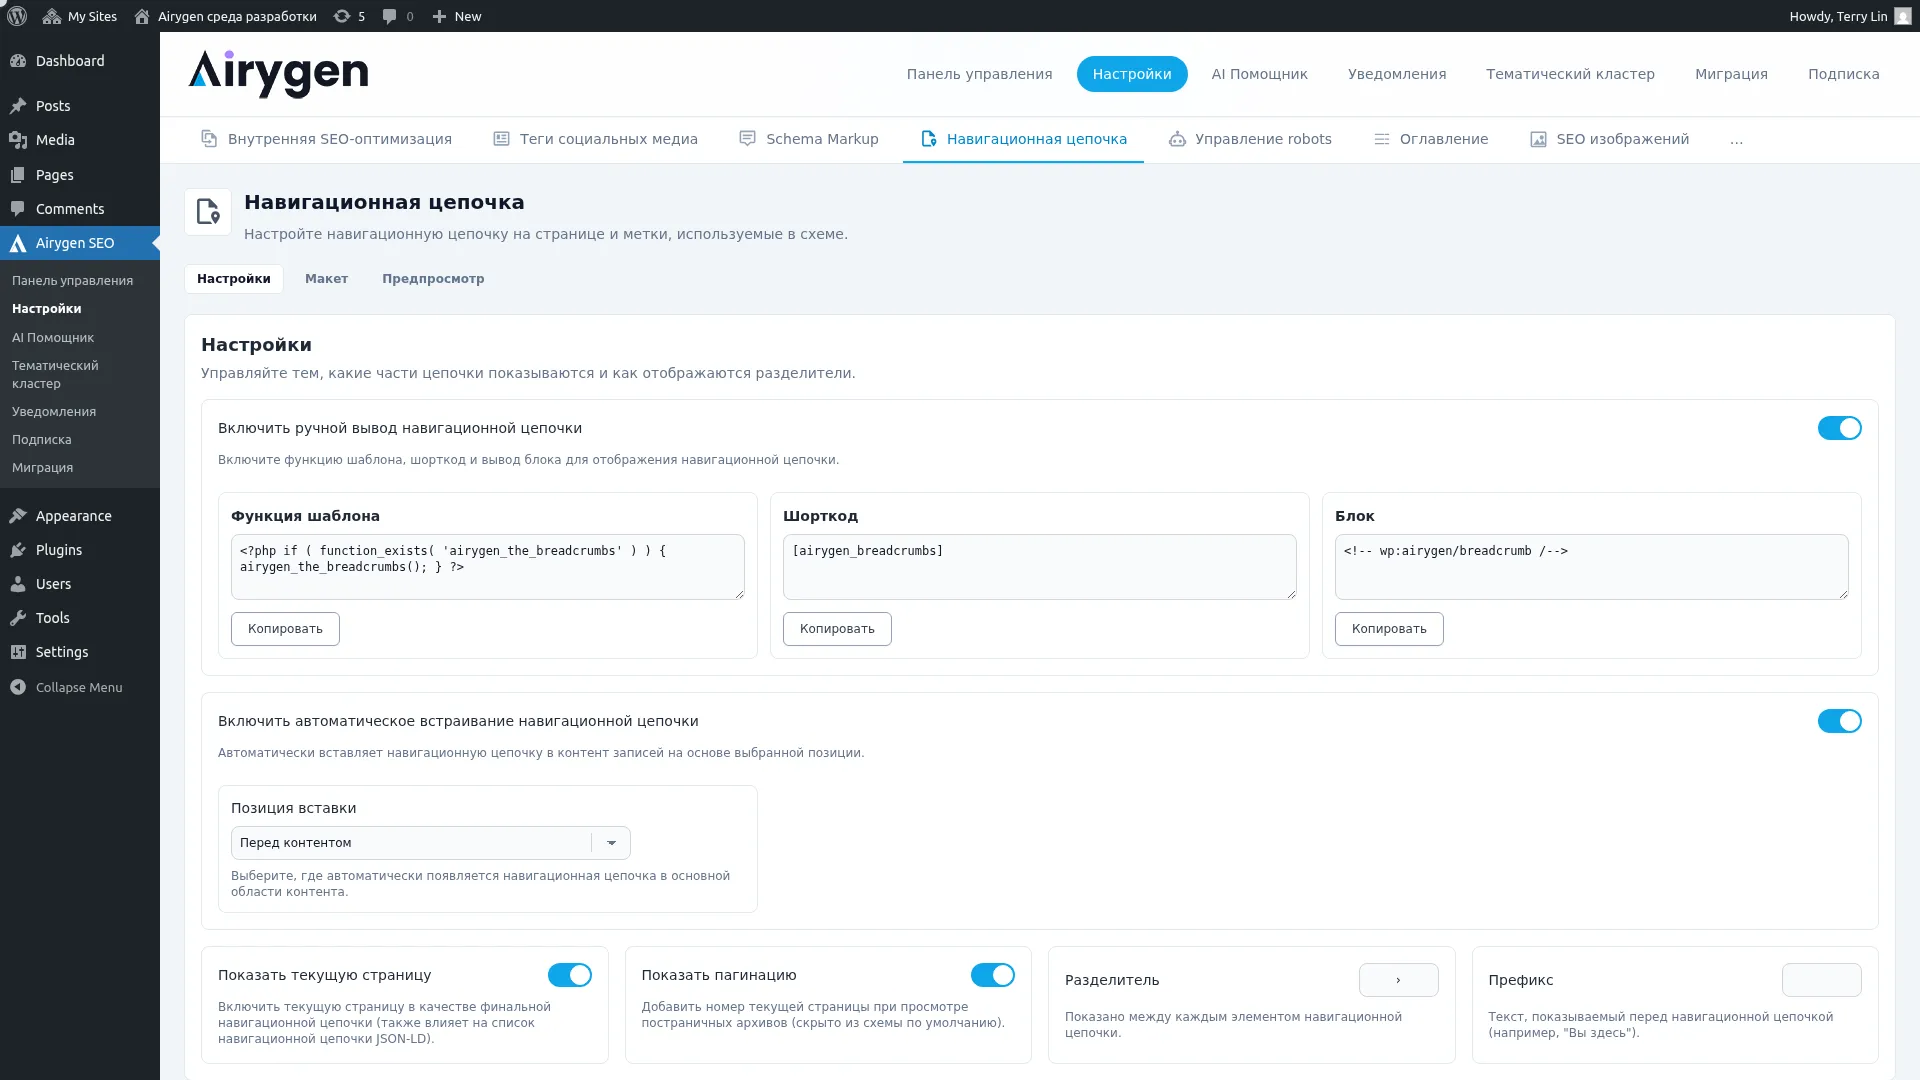Click the Plugins plug icon
Image resolution: width=1920 pixels, height=1080 pixels.
point(18,550)
